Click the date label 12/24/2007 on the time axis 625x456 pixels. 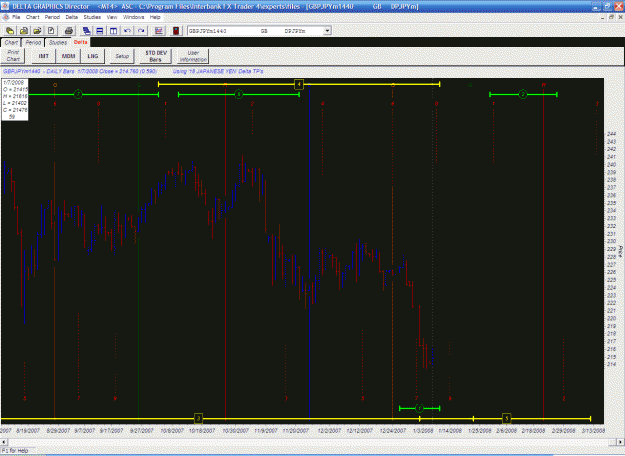pyautogui.click(x=393, y=430)
